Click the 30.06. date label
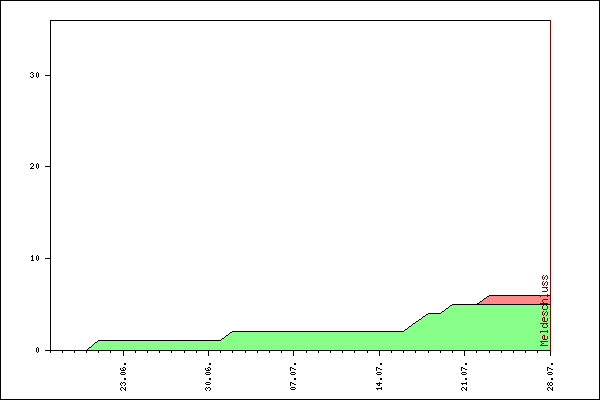The image size is (600, 400). point(209,372)
